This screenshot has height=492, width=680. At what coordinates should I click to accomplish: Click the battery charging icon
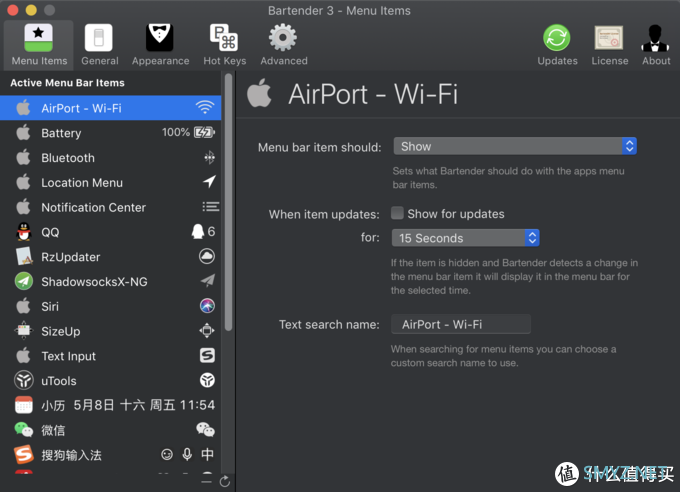pyautogui.click(x=204, y=132)
